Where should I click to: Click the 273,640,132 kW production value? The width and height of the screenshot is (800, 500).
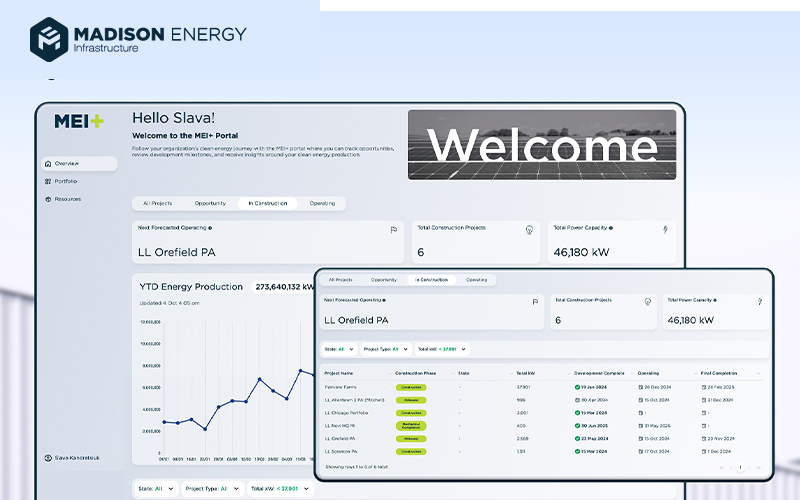[x=283, y=287]
